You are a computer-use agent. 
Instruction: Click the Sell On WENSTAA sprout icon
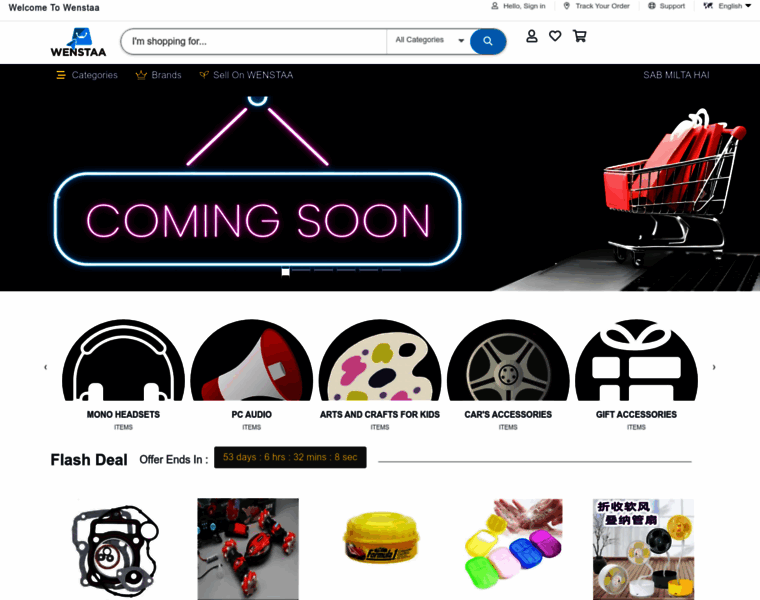tap(204, 75)
